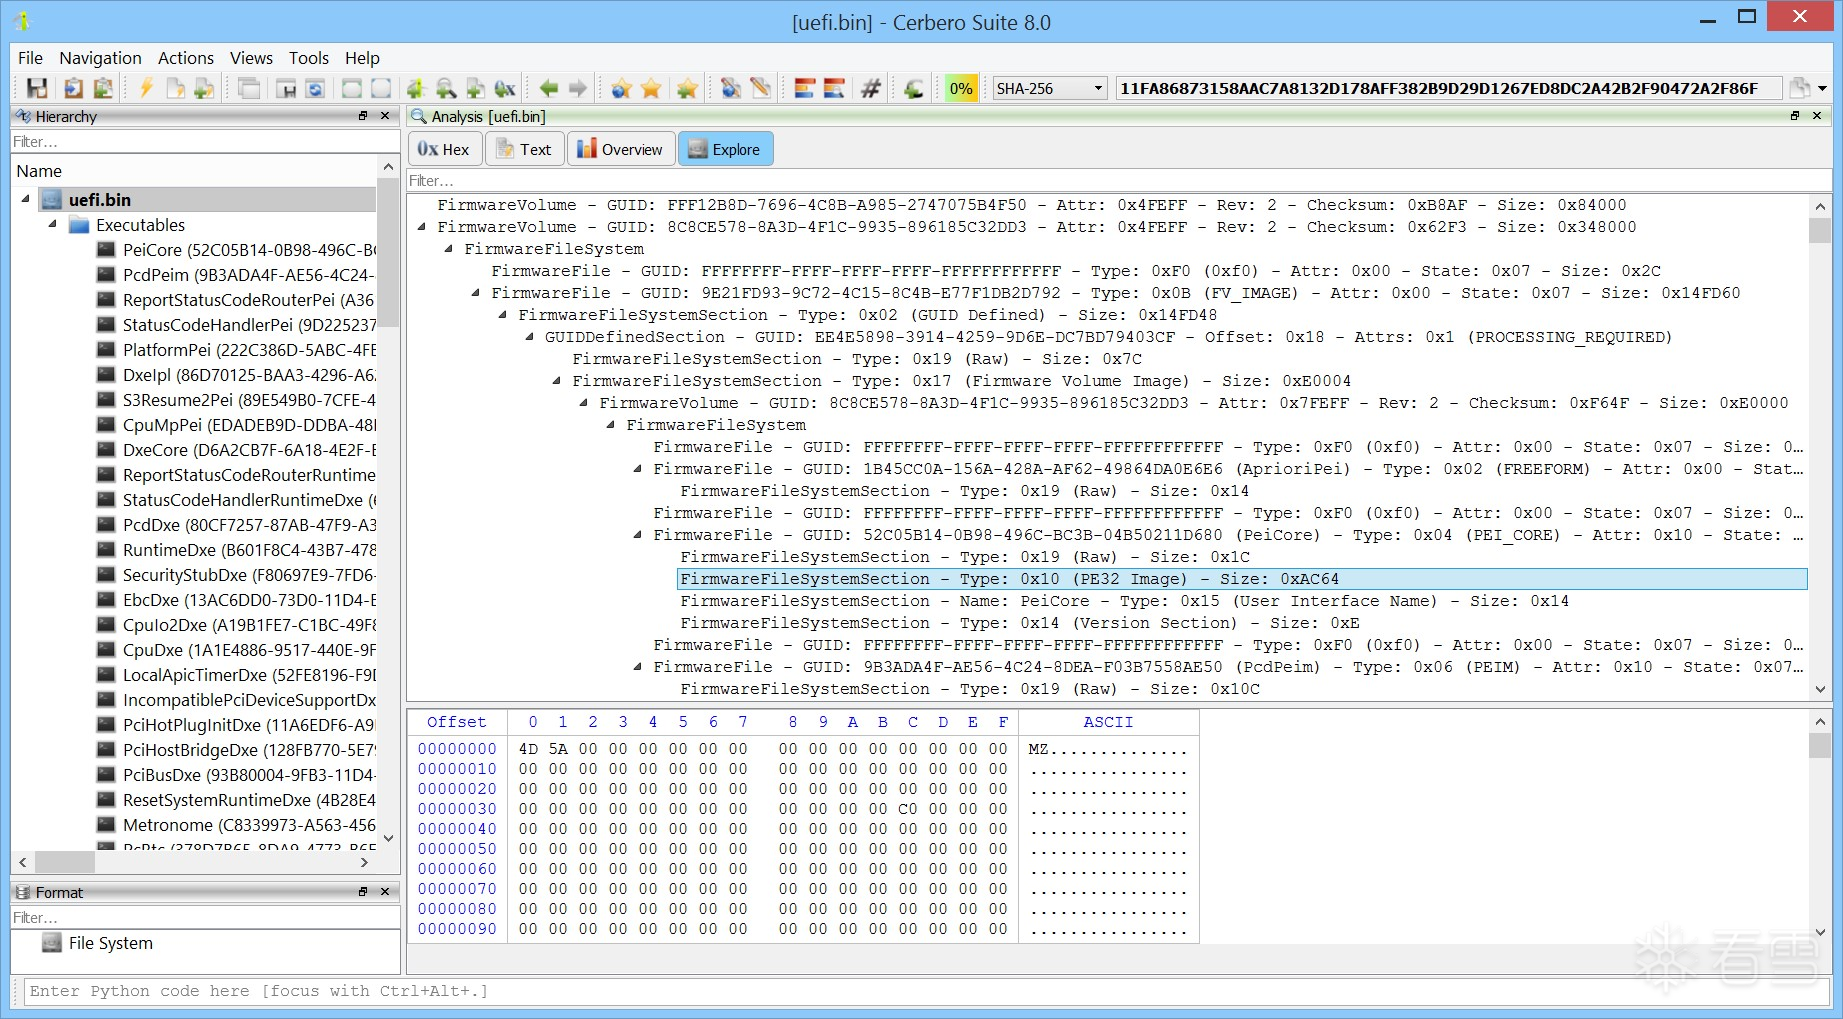1843x1019 pixels.
Task: Click the blank document toolbar icon
Action: point(175,88)
